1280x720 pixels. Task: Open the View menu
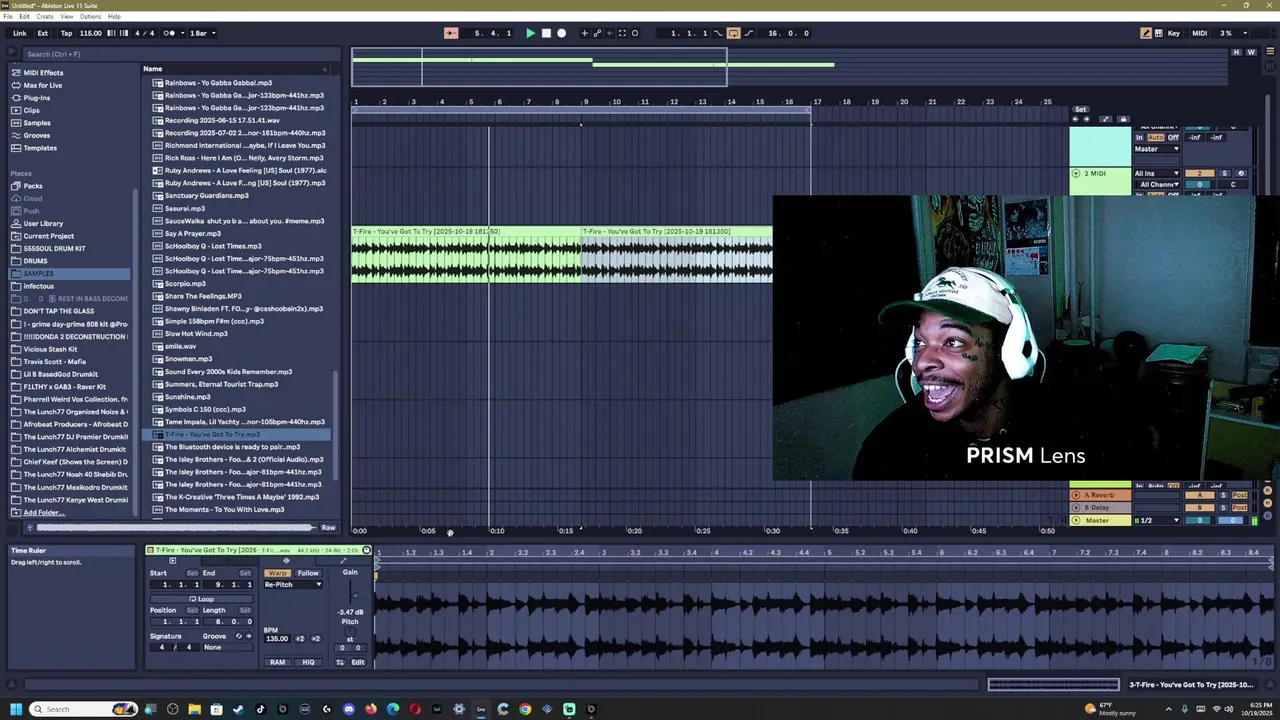67,16
